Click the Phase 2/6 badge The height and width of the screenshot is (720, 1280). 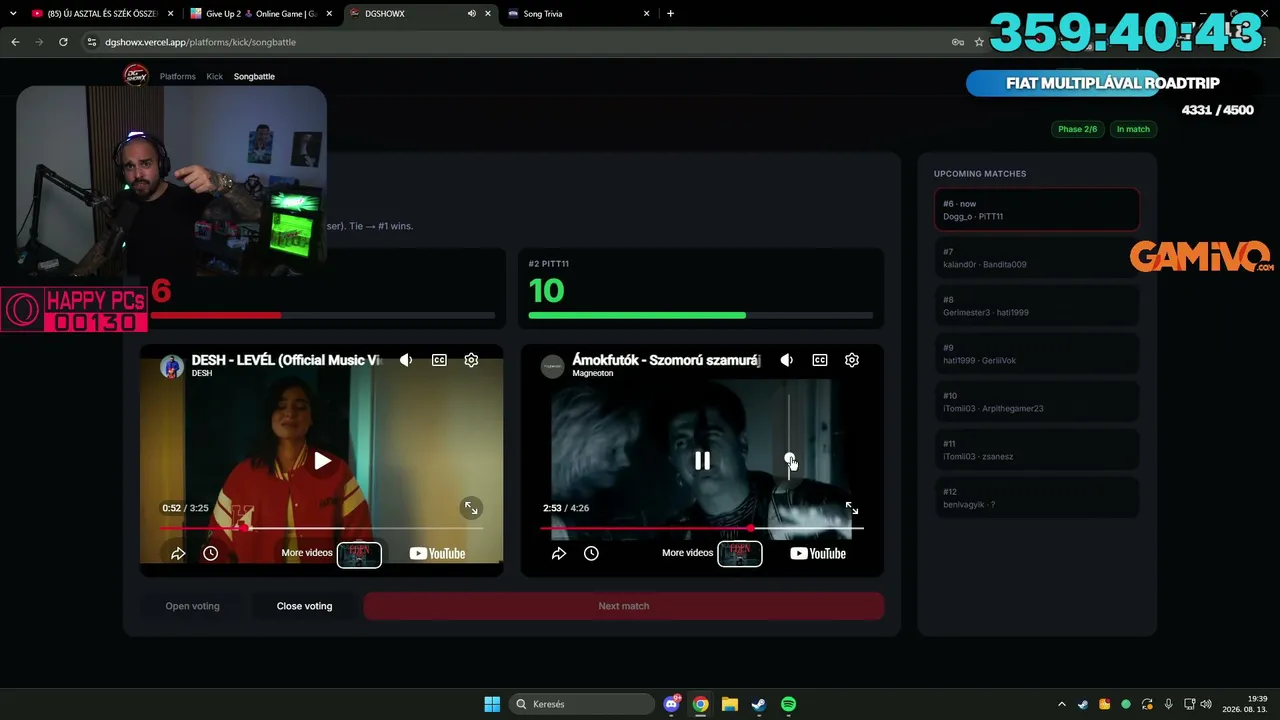(x=1077, y=129)
